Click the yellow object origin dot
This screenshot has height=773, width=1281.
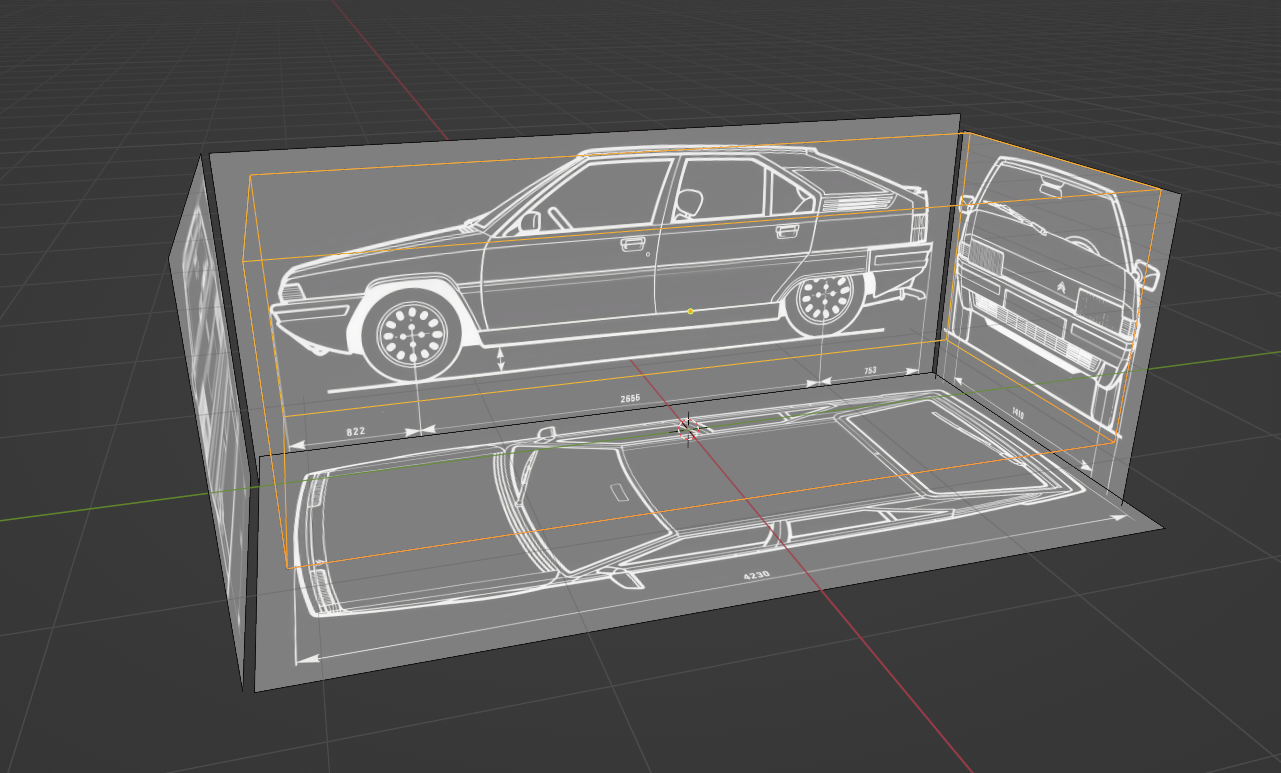pyautogui.click(x=690, y=311)
